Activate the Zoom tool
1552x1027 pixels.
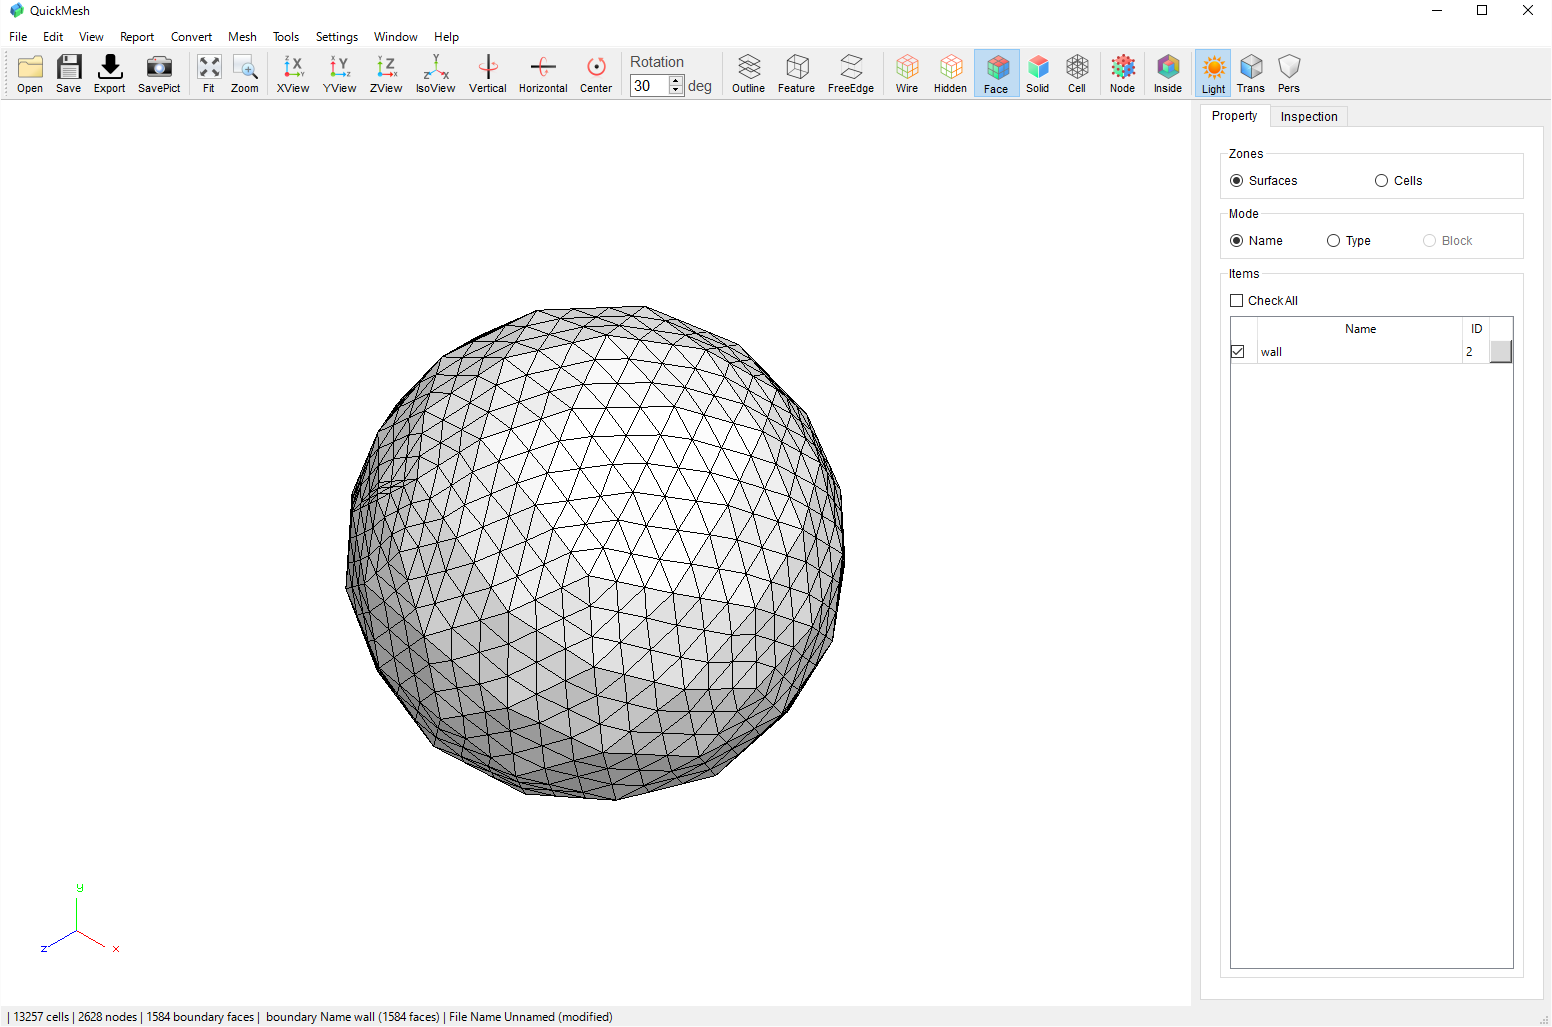245,74
